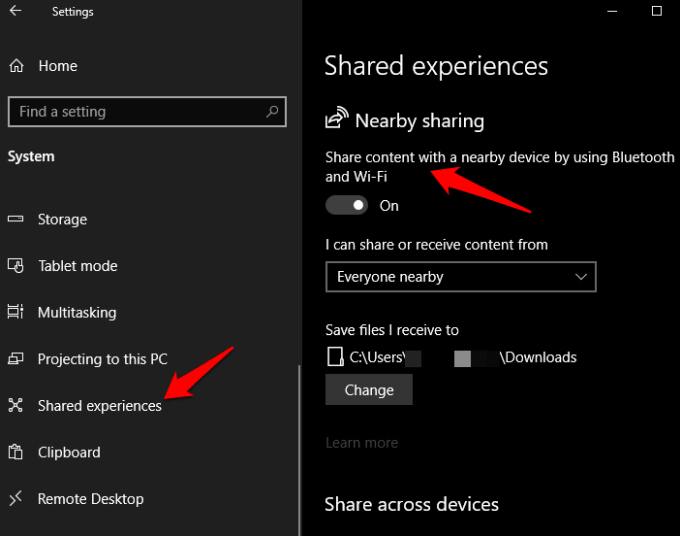The image size is (680, 536).
Task: Click the Nearby sharing share icon
Action: click(x=336, y=120)
